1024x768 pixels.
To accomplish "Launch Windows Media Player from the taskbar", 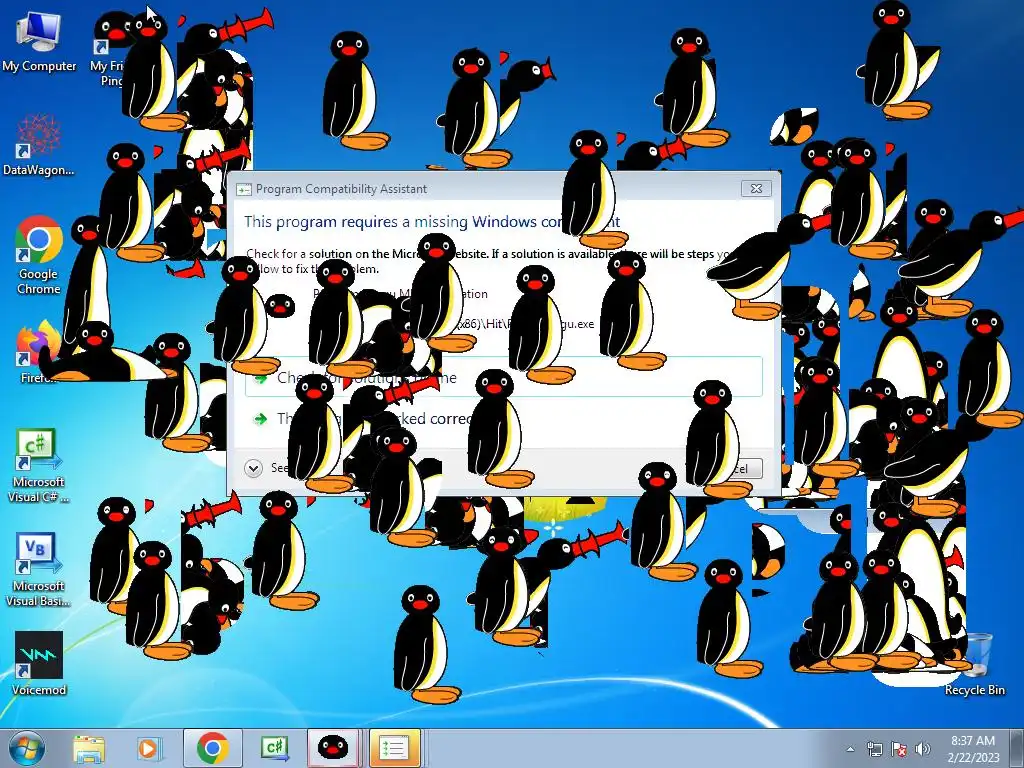I will tap(149, 748).
